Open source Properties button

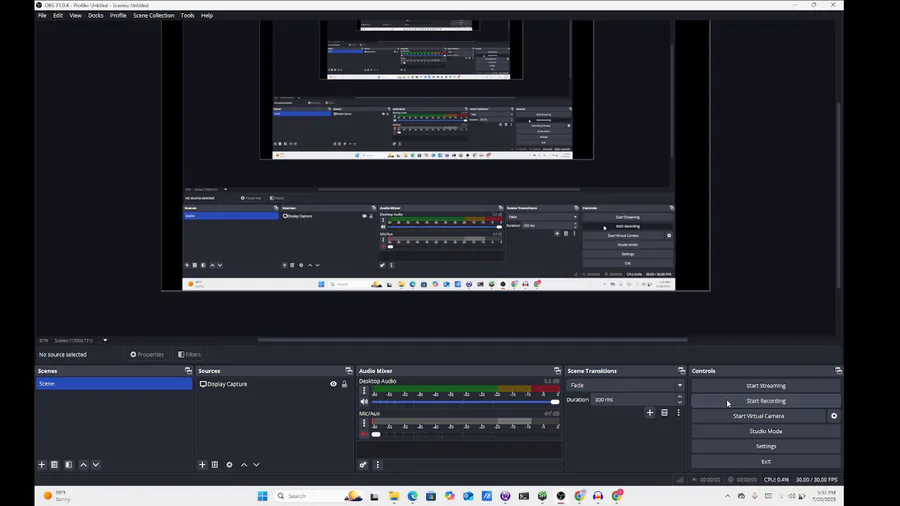click(147, 355)
